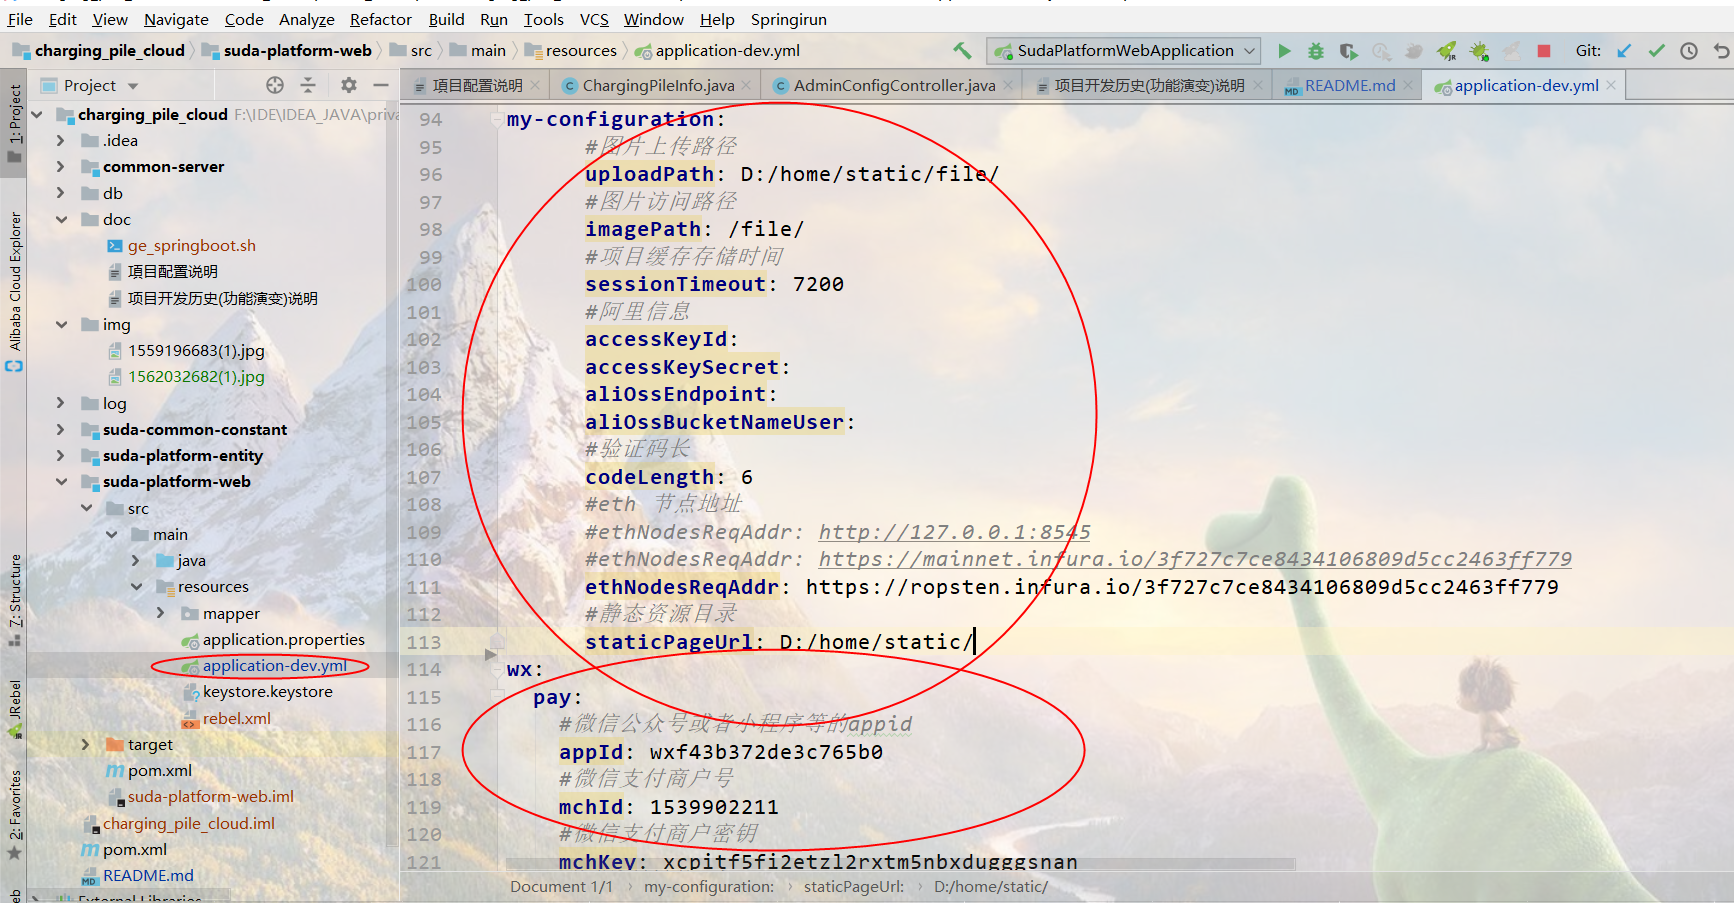This screenshot has width=1734, height=903.
Task: Click the Build project hammer icon
Action: pyautogui.click(x=962, y=50)
